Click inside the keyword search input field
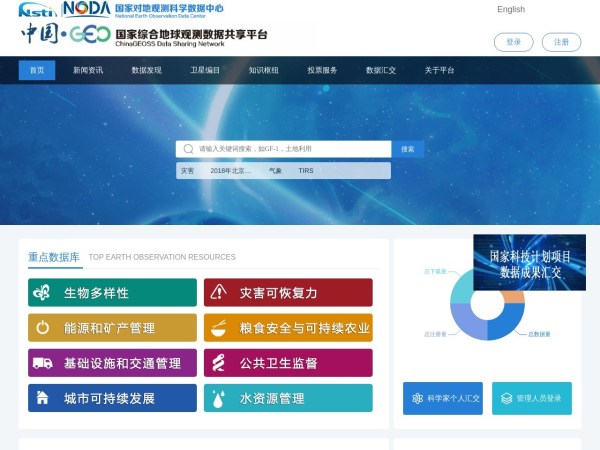600x450 pixels. [290, 149]
